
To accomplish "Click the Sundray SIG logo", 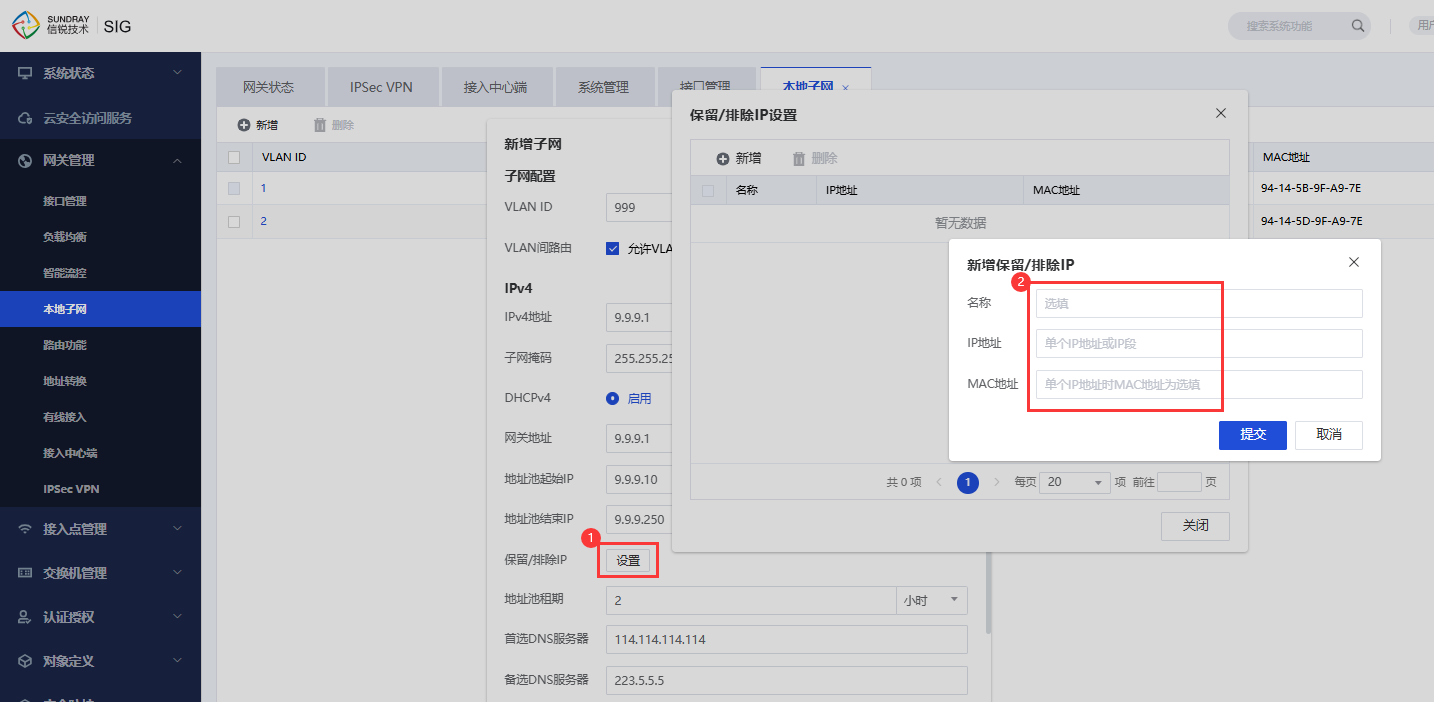I will (71, 26).
